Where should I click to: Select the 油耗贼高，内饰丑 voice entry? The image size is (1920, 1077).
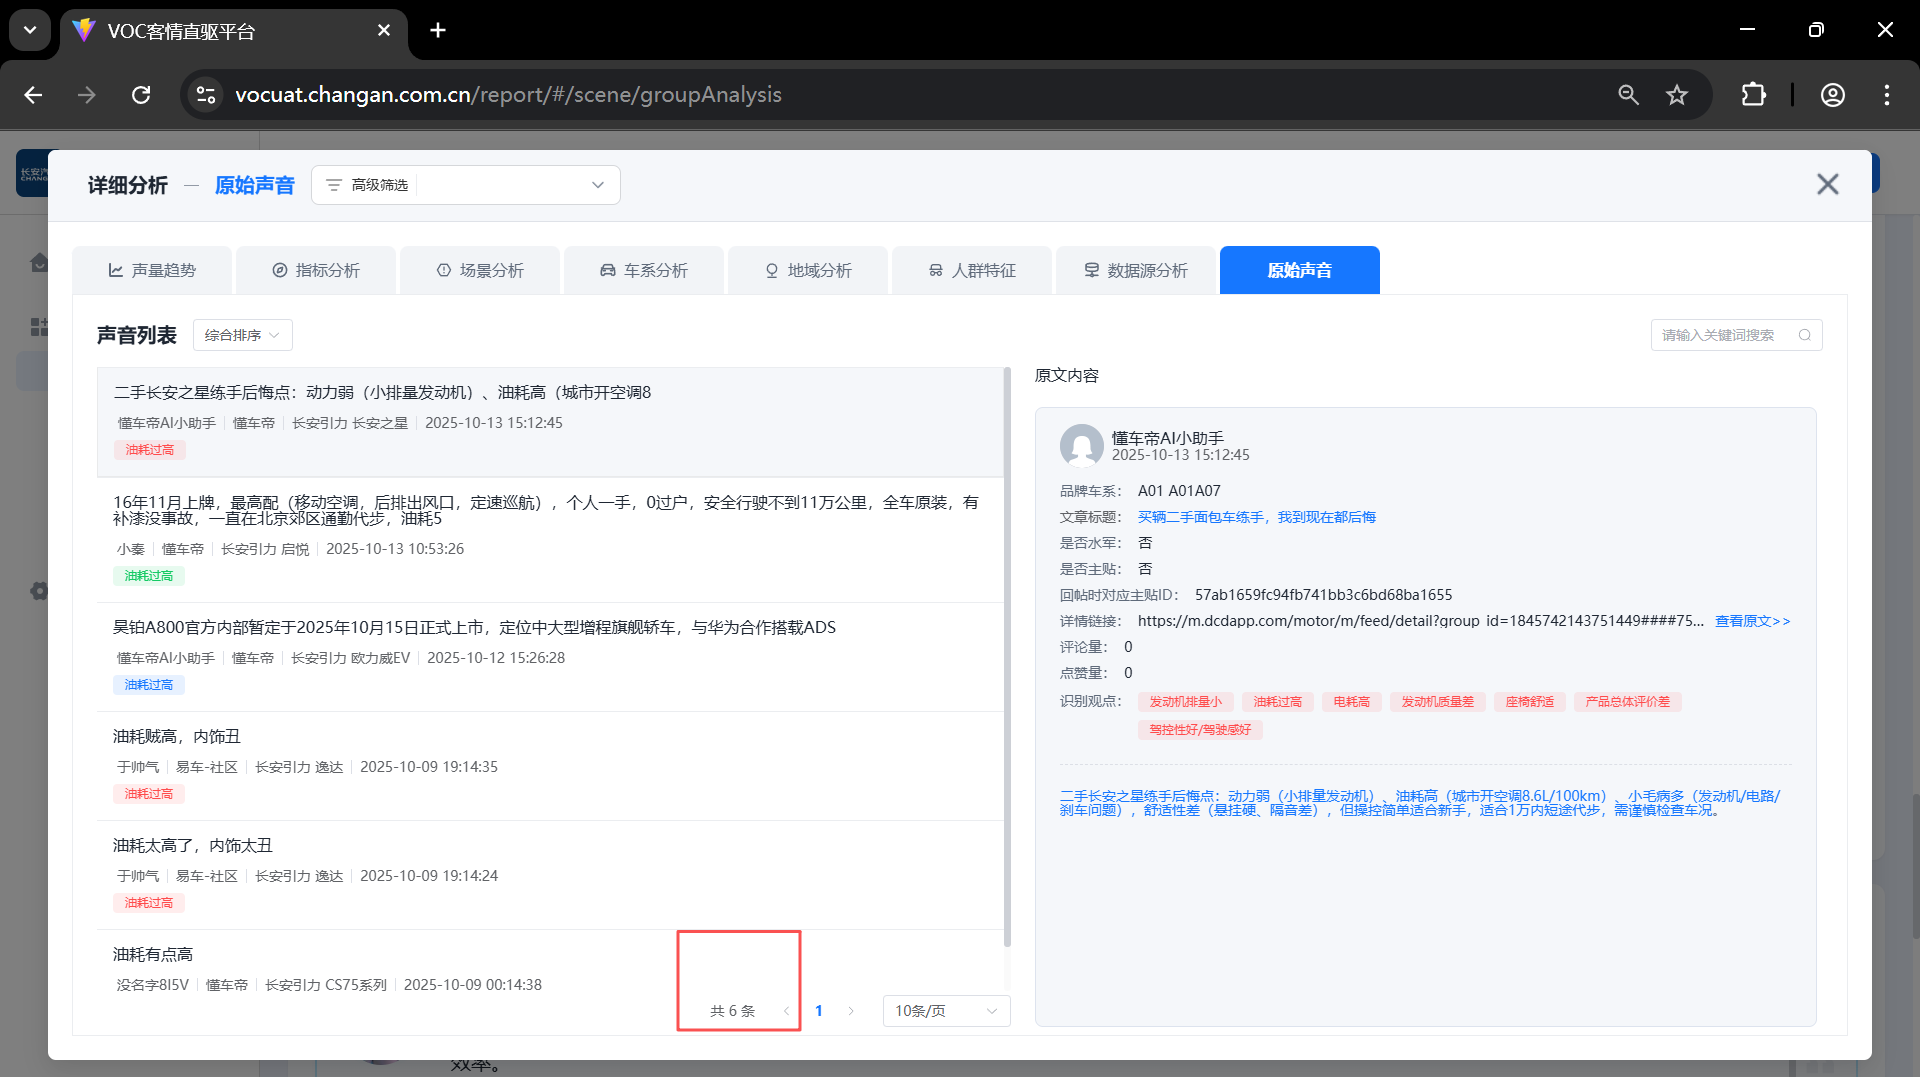click(177, 737)
